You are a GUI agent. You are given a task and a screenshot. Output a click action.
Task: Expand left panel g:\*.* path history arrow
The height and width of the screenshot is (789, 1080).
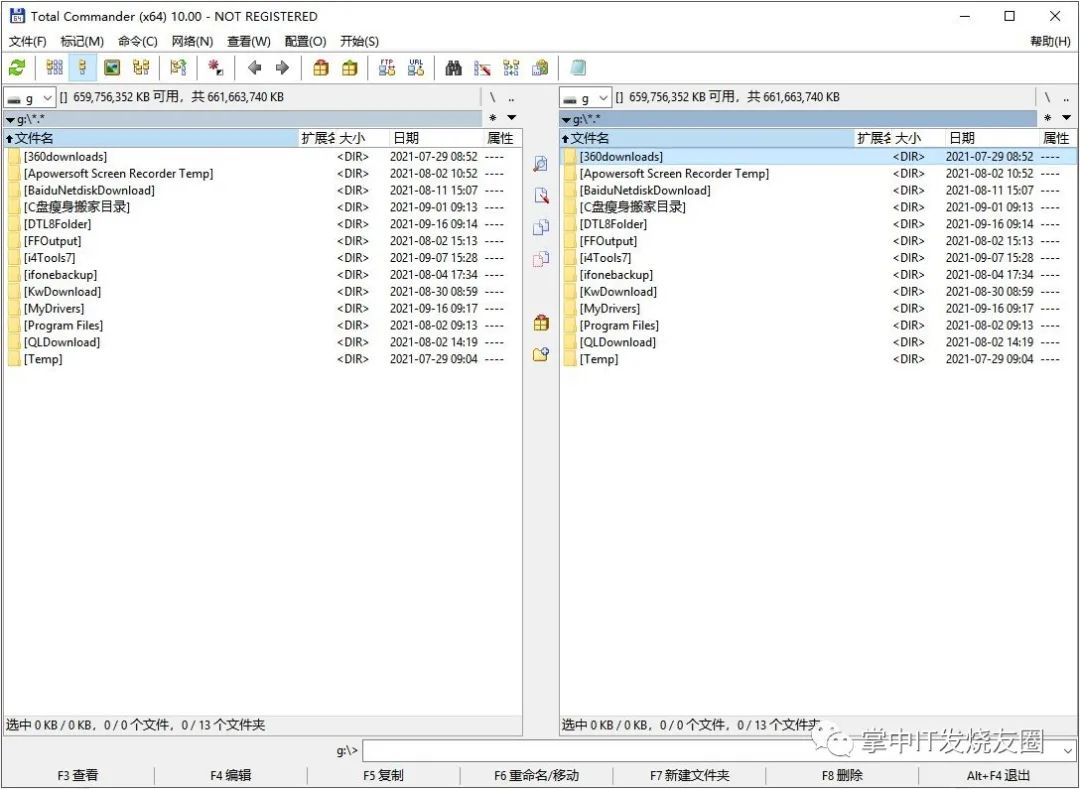(10, 120)
